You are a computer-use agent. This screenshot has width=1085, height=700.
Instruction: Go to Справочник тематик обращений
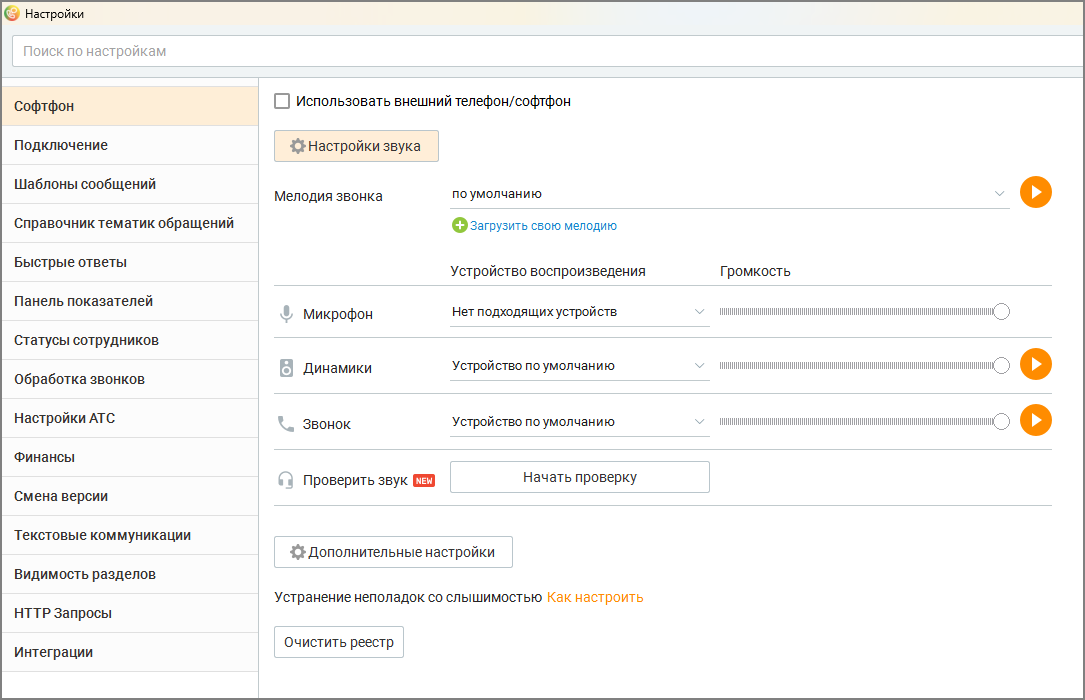130,223
